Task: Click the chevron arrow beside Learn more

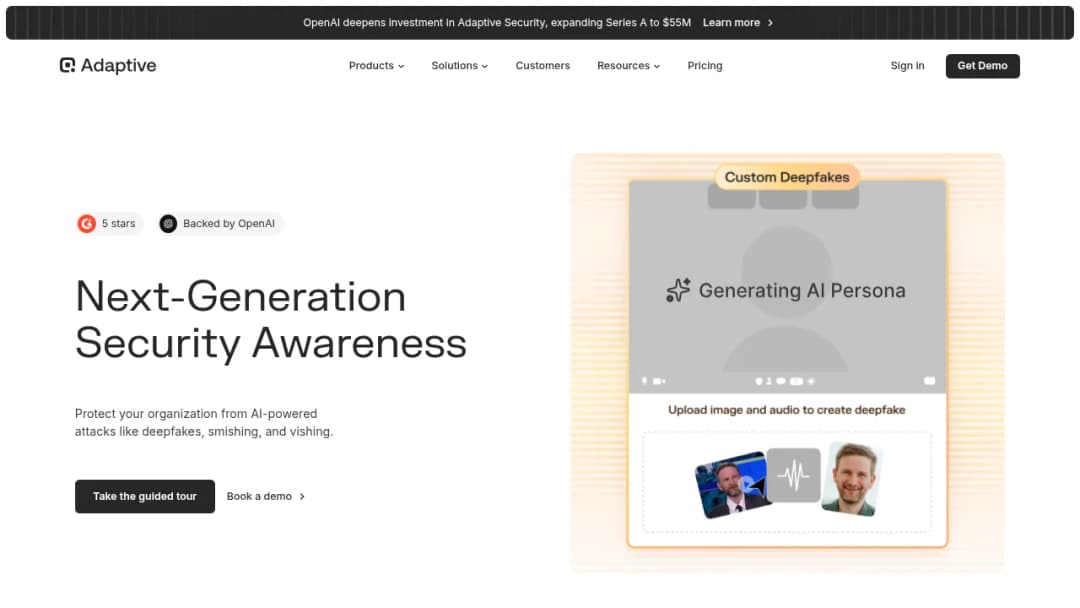Action: pos(770,23)
